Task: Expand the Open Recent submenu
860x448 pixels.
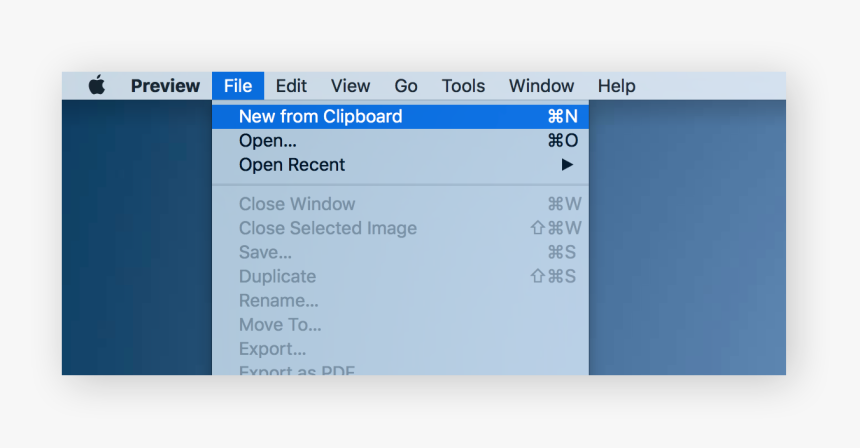Action: [400, 165]
